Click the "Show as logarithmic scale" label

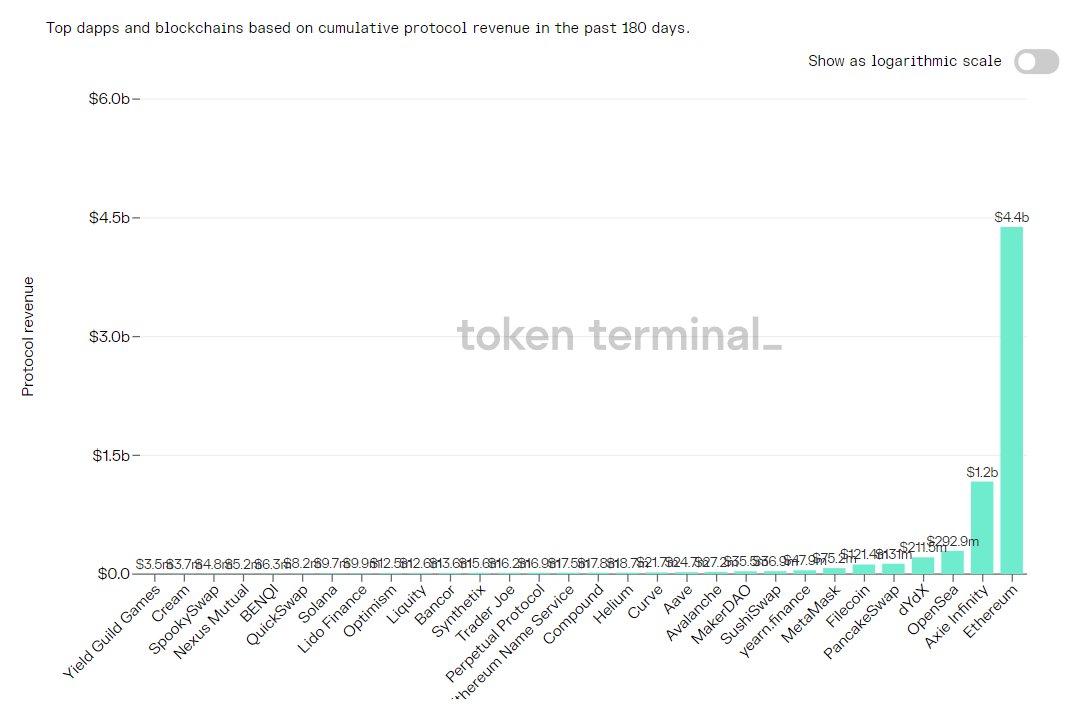click(x=904, y=61)
